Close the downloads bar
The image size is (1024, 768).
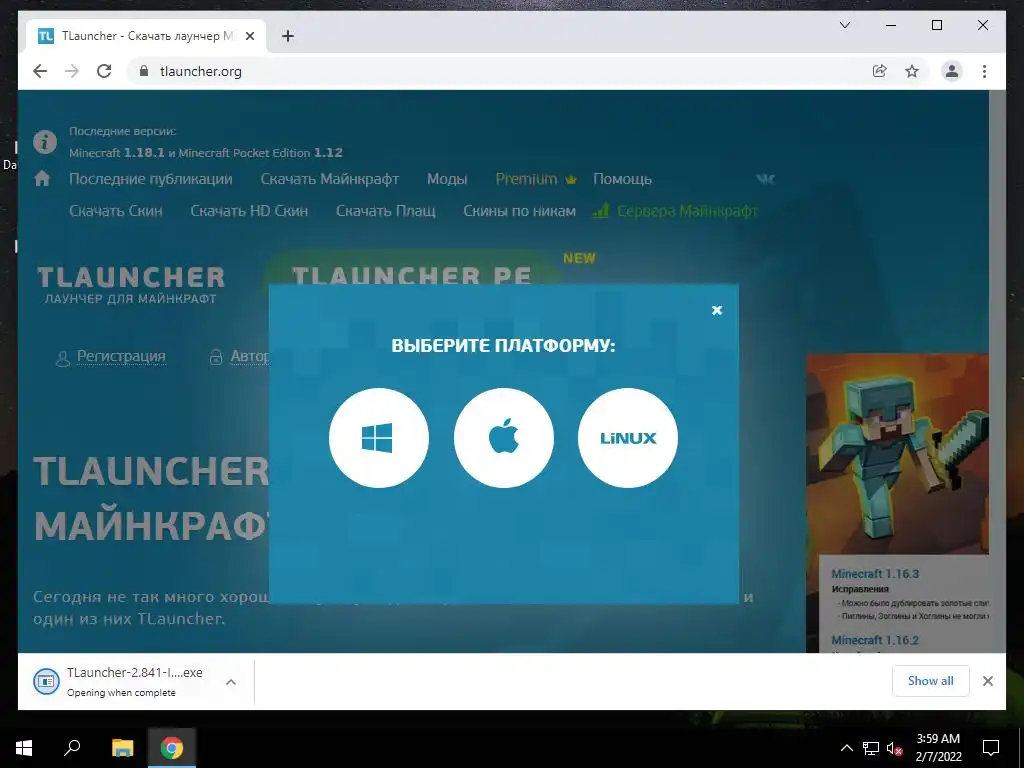987,681
